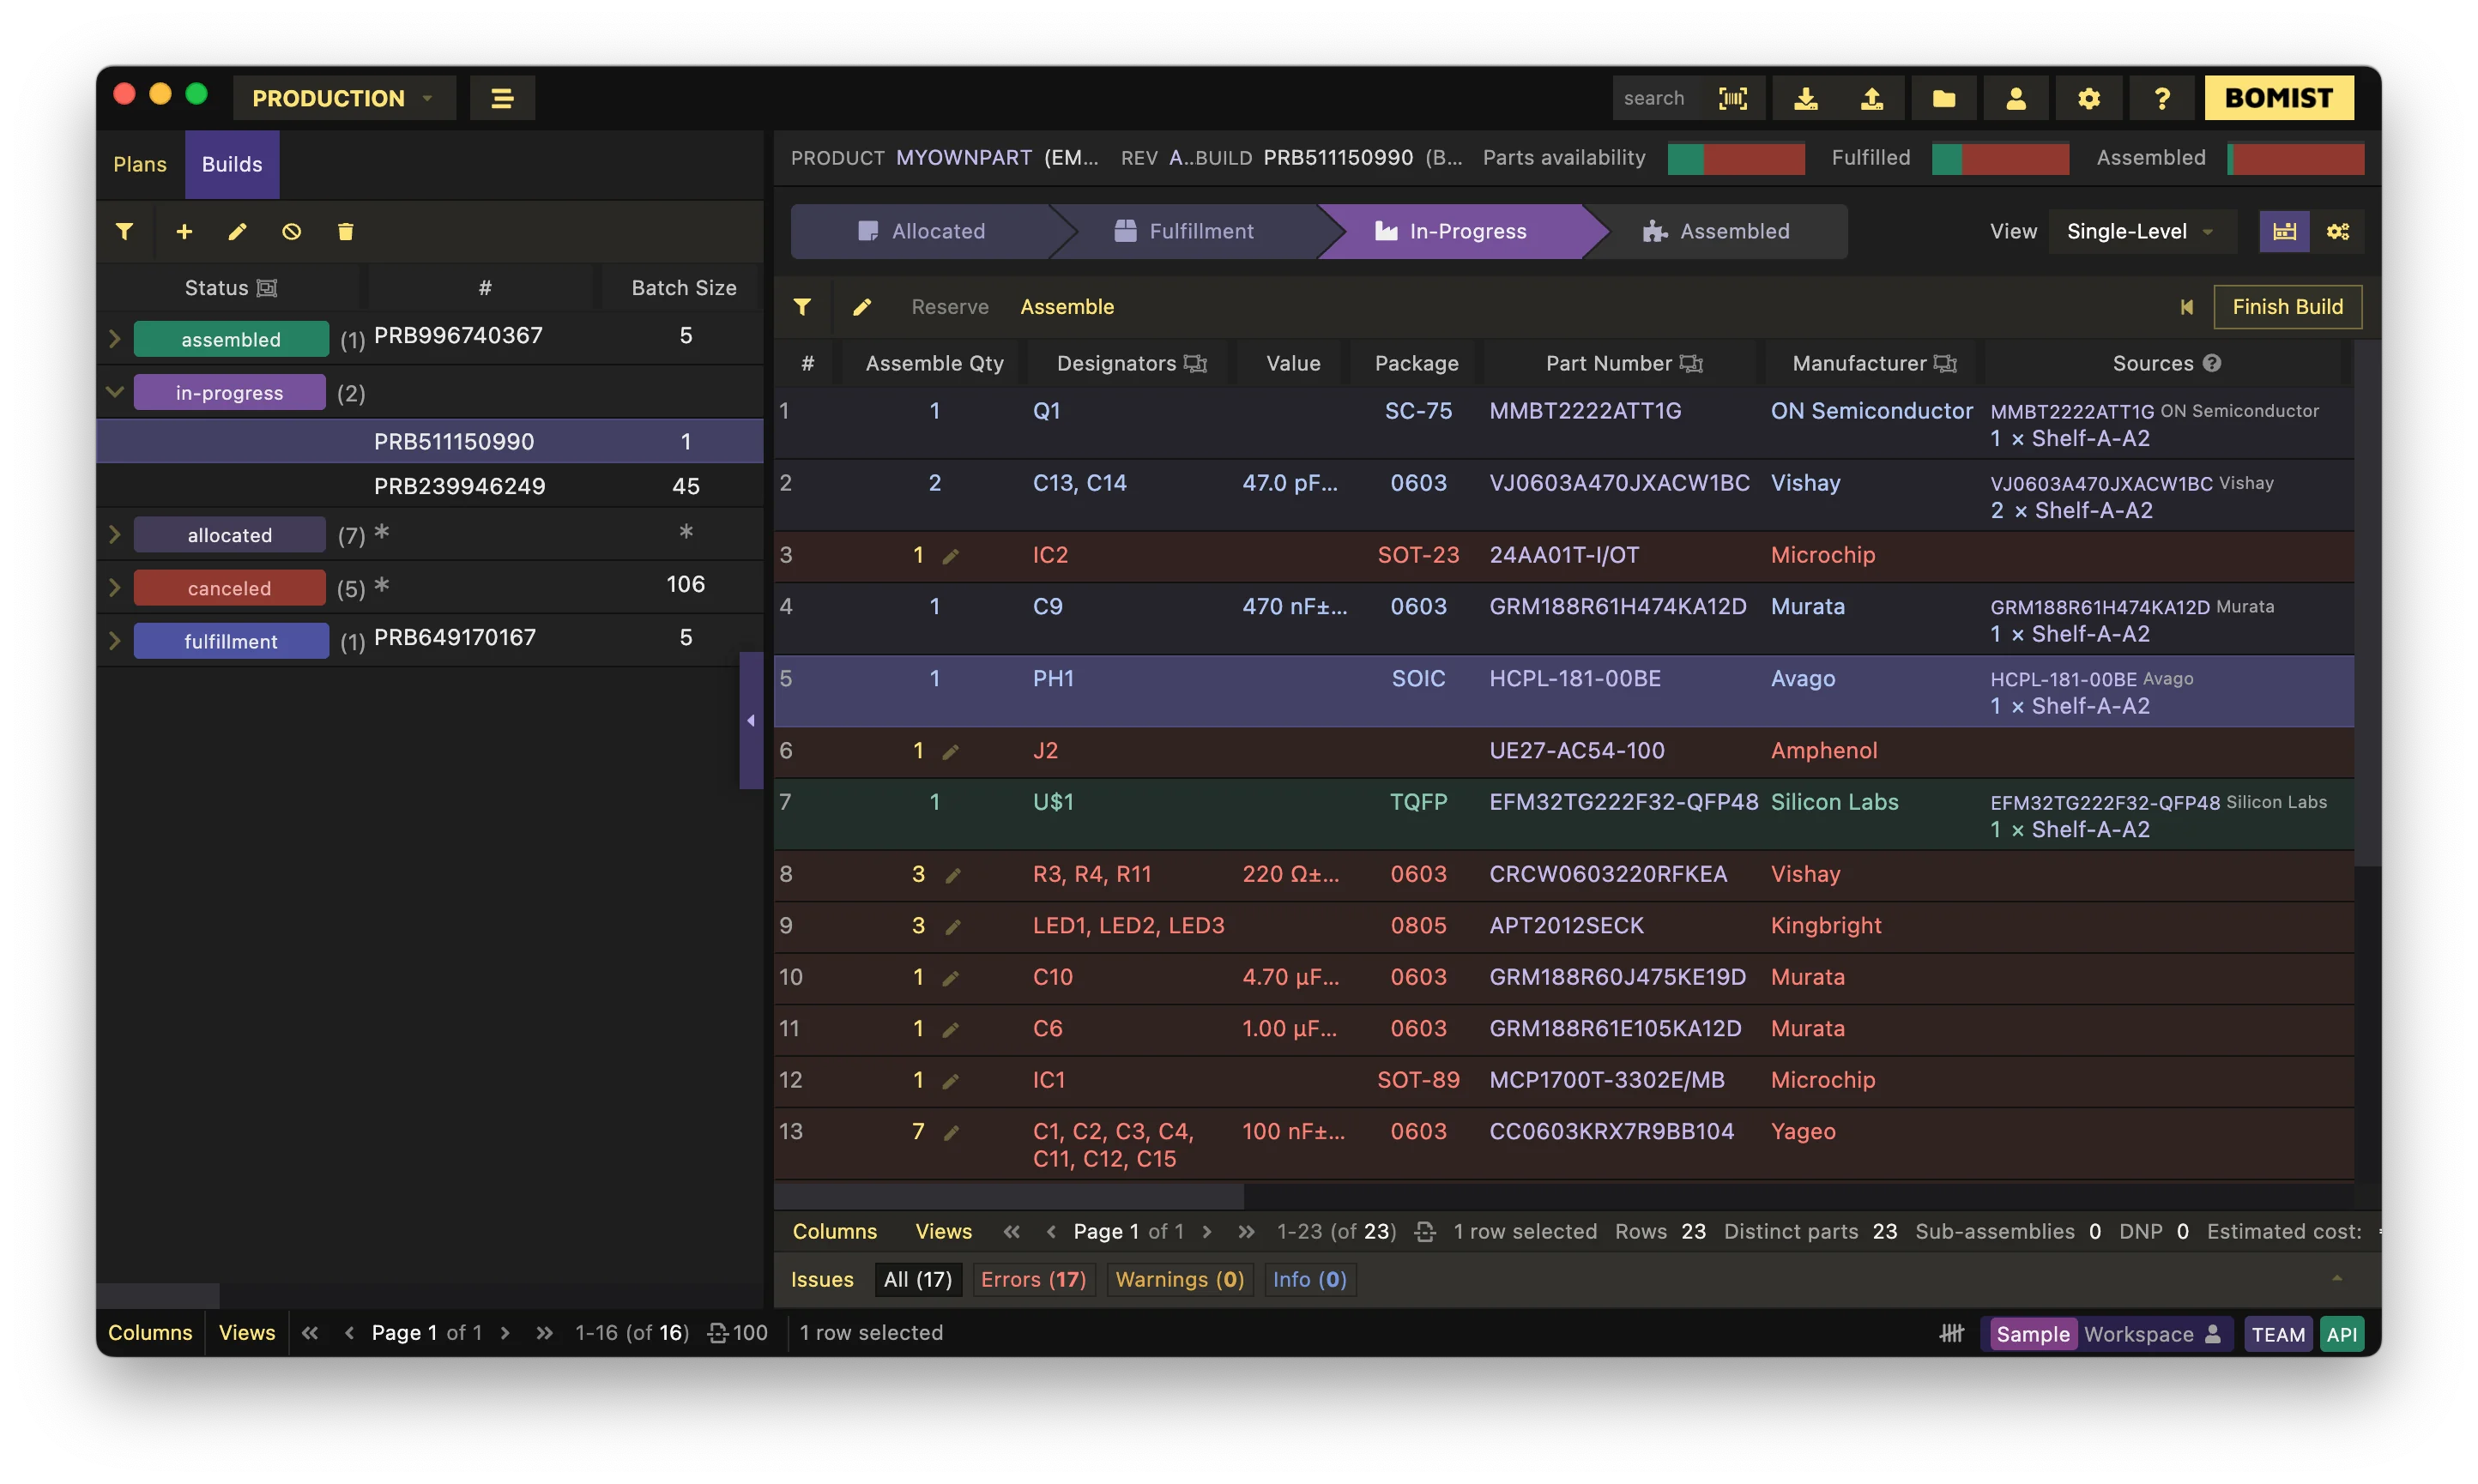2478x1484 pixels.
Task: Toggle the Warnings (0) issue filter
Action: (1179, 1279)
